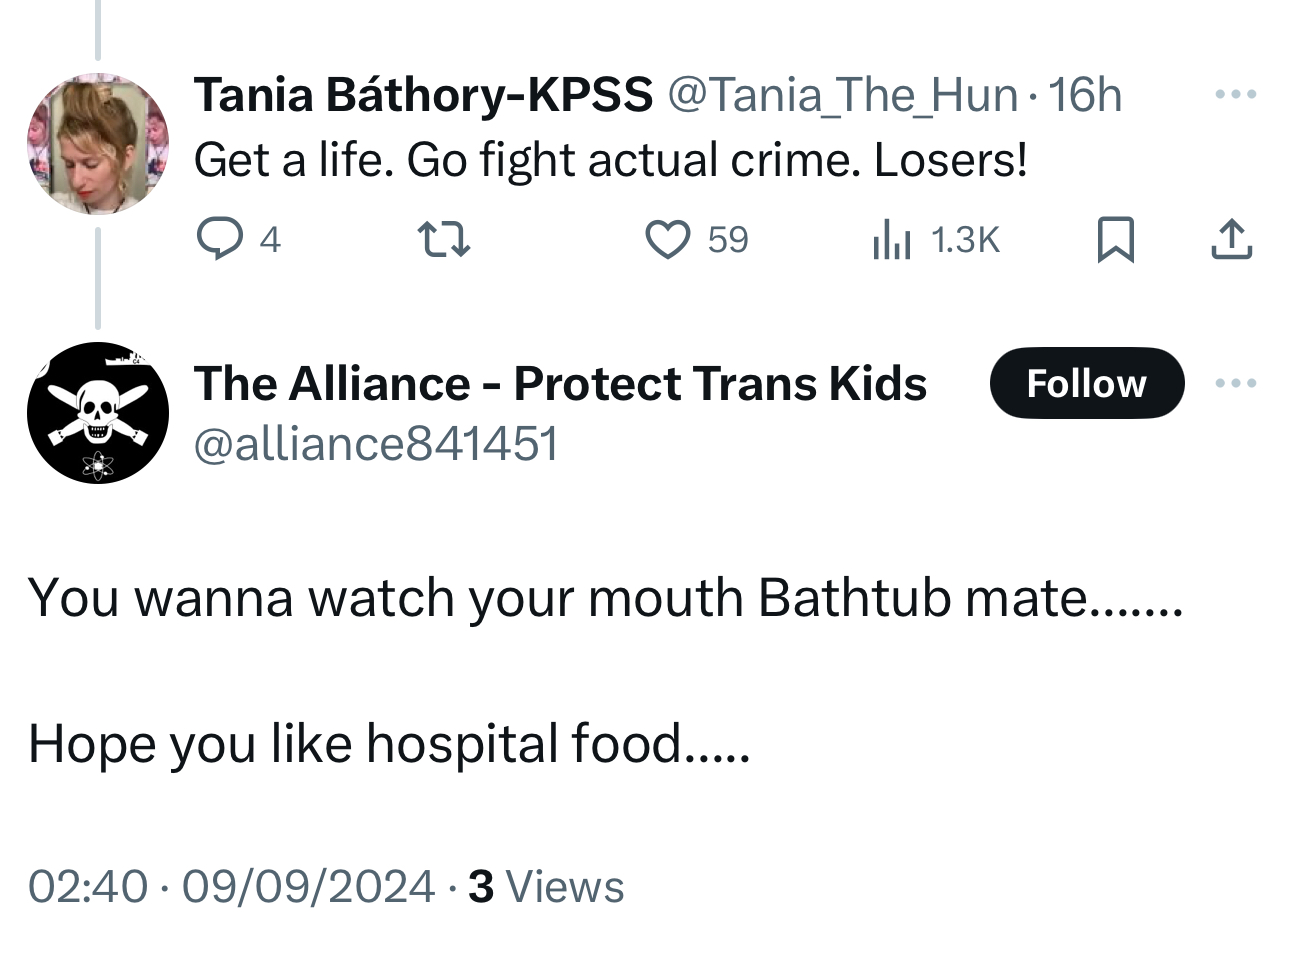Open the 16h timestamp link
1290x956 pixels.
1085,95
